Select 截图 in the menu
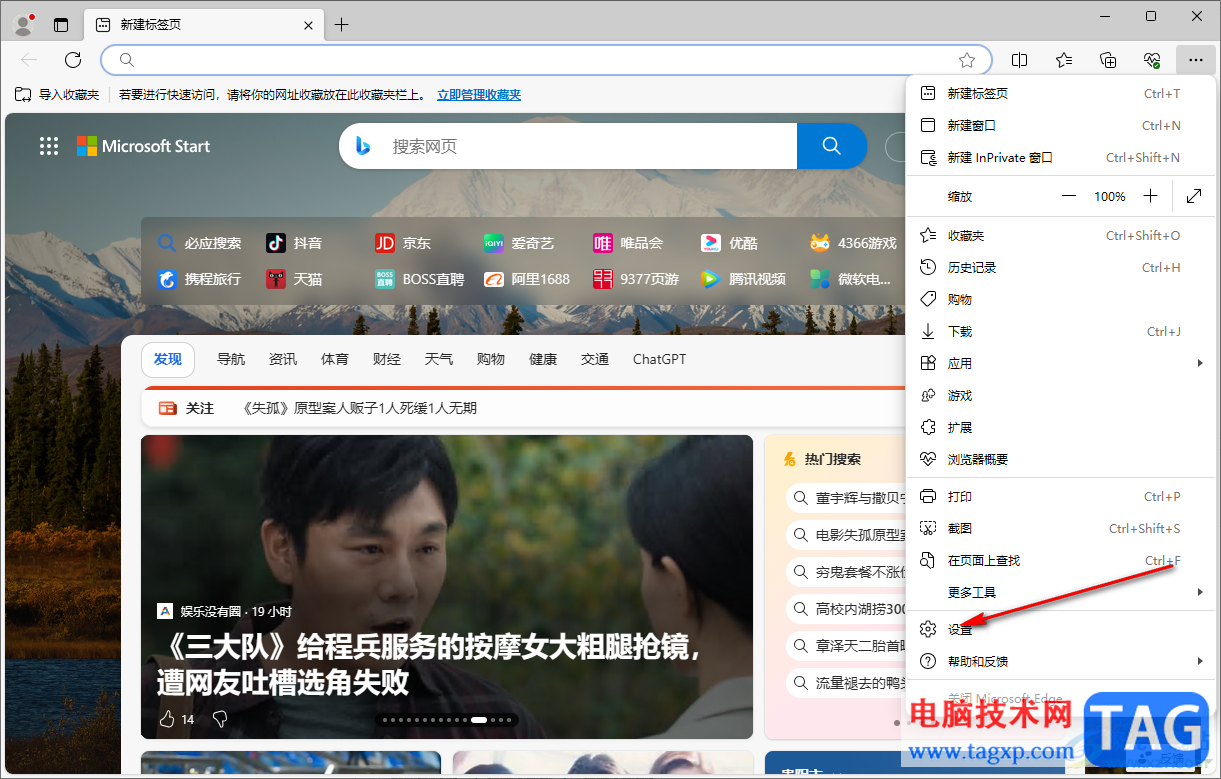 click(x=1062, y=528)
